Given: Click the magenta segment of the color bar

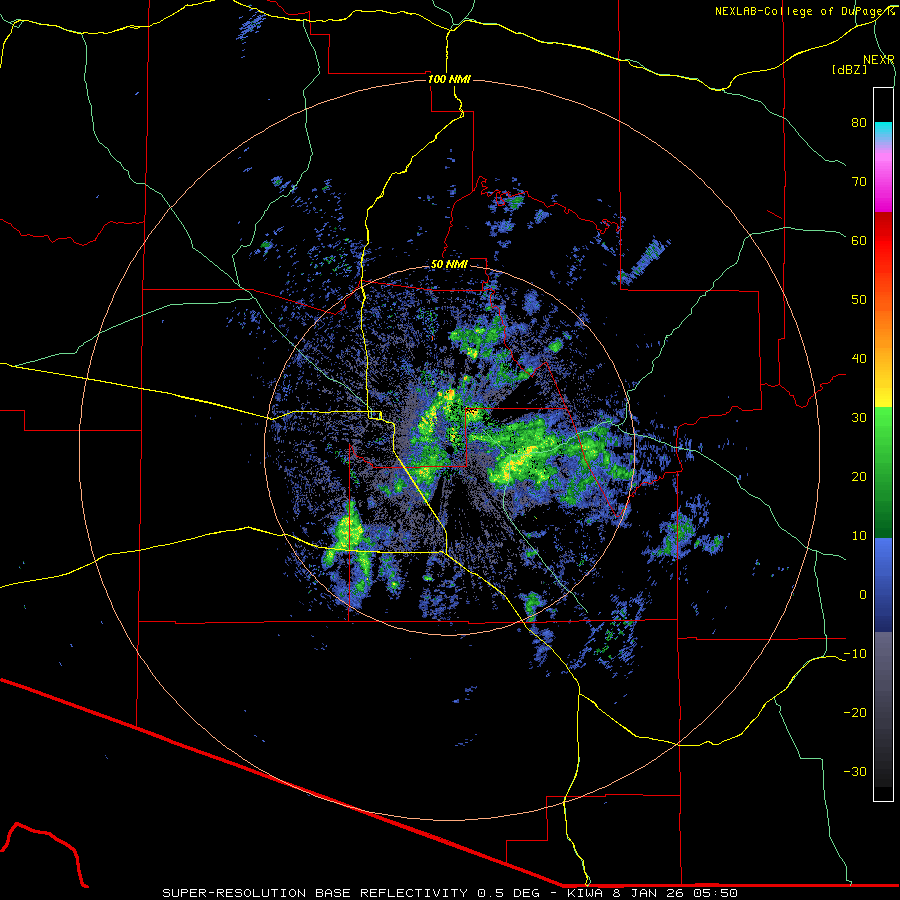Looking at the screenshot, I should coord(883,195).
